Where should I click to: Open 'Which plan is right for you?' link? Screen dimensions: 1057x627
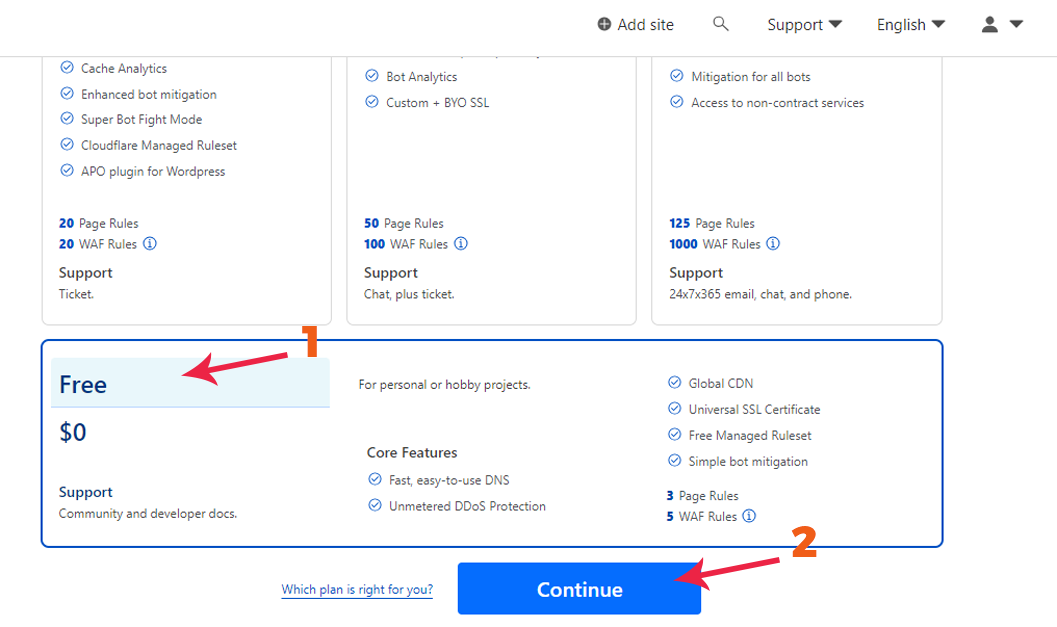click(x=357, y=590)
